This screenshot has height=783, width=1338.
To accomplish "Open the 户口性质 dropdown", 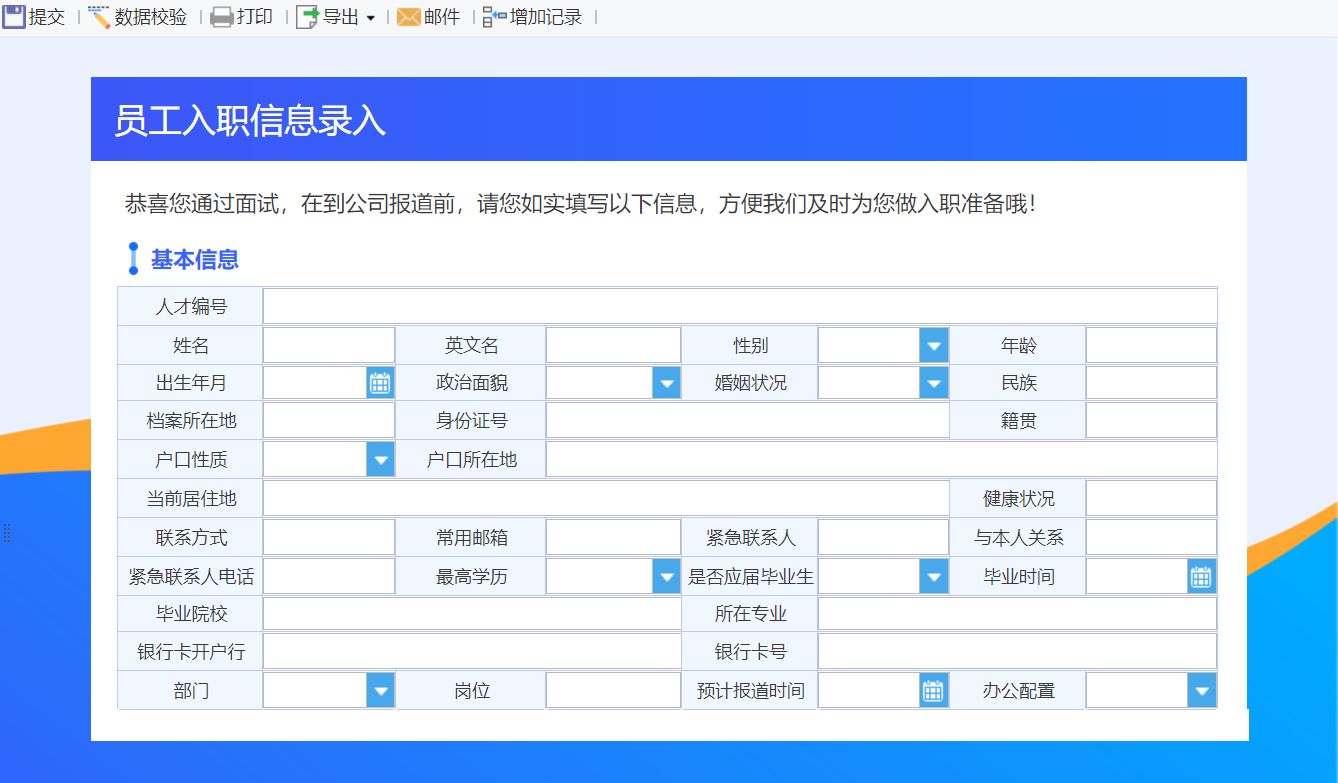I will 380,460.
